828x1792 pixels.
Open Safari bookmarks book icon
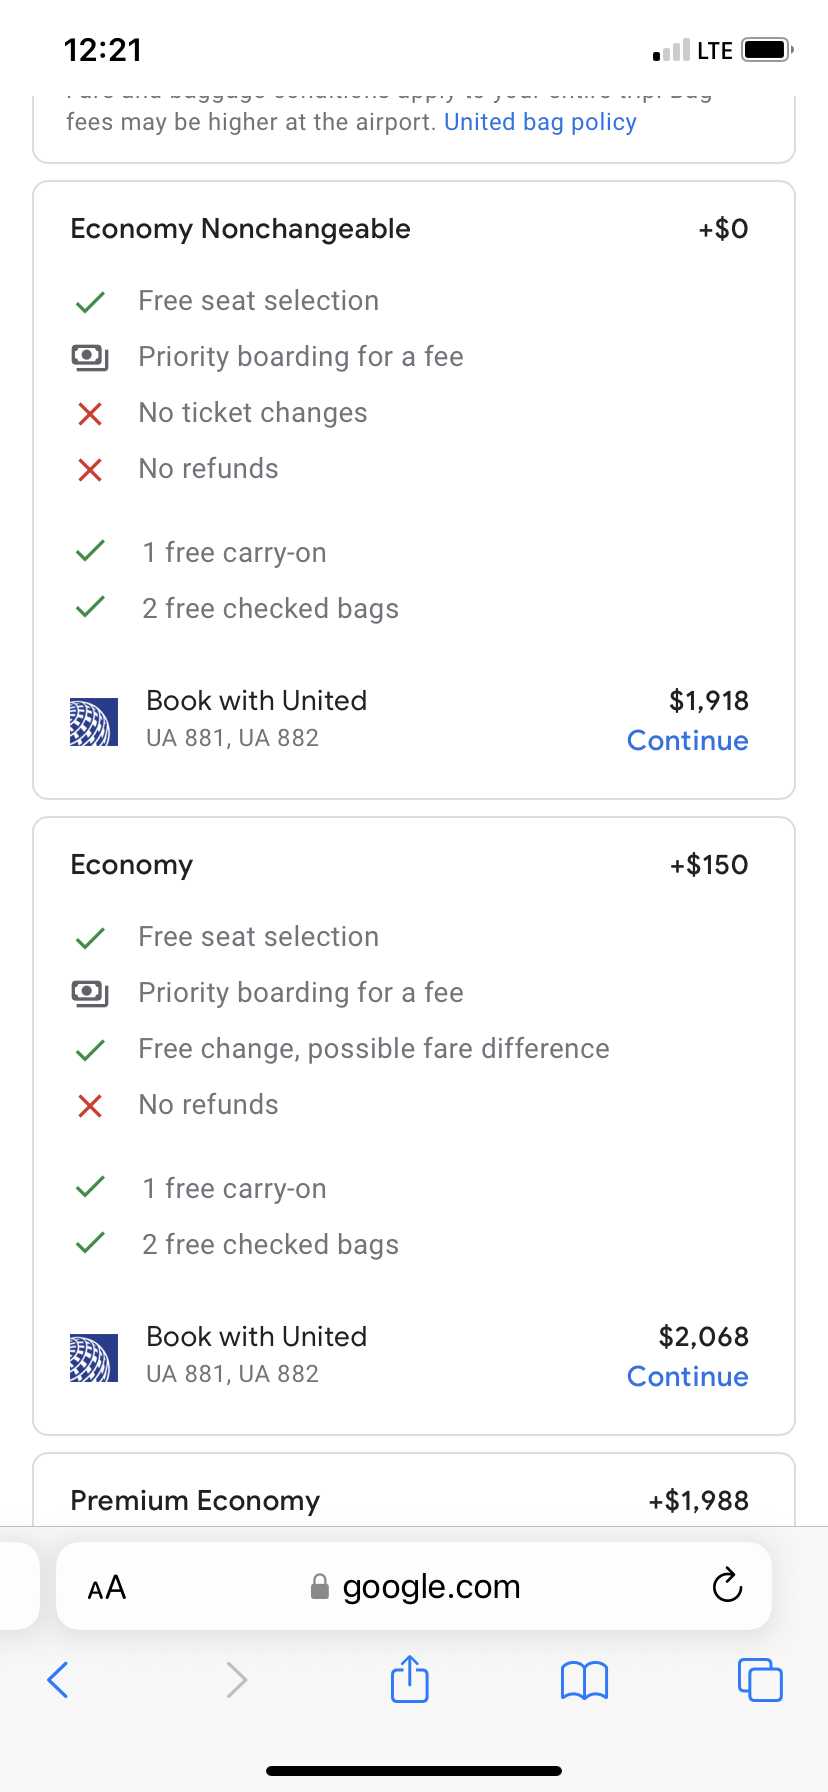585,1680
